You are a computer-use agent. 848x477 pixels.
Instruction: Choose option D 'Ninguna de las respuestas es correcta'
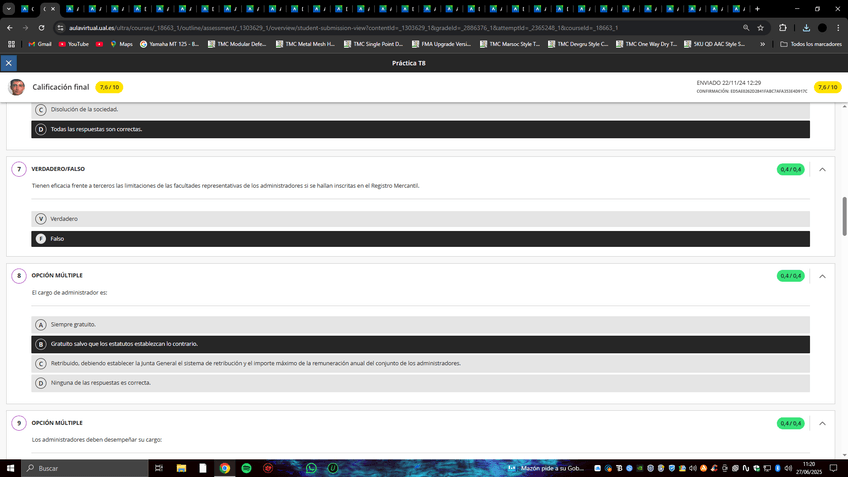[x=420, y=383]
